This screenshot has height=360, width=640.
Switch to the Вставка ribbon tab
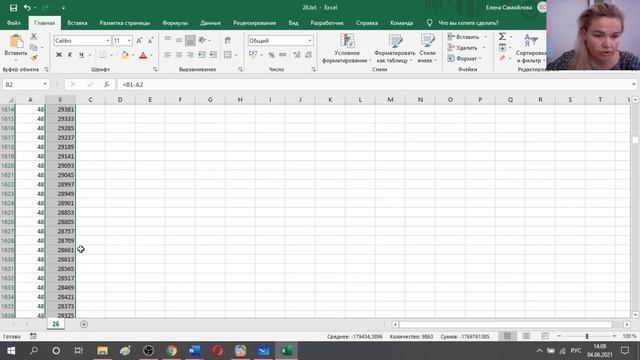coord(77,23)
